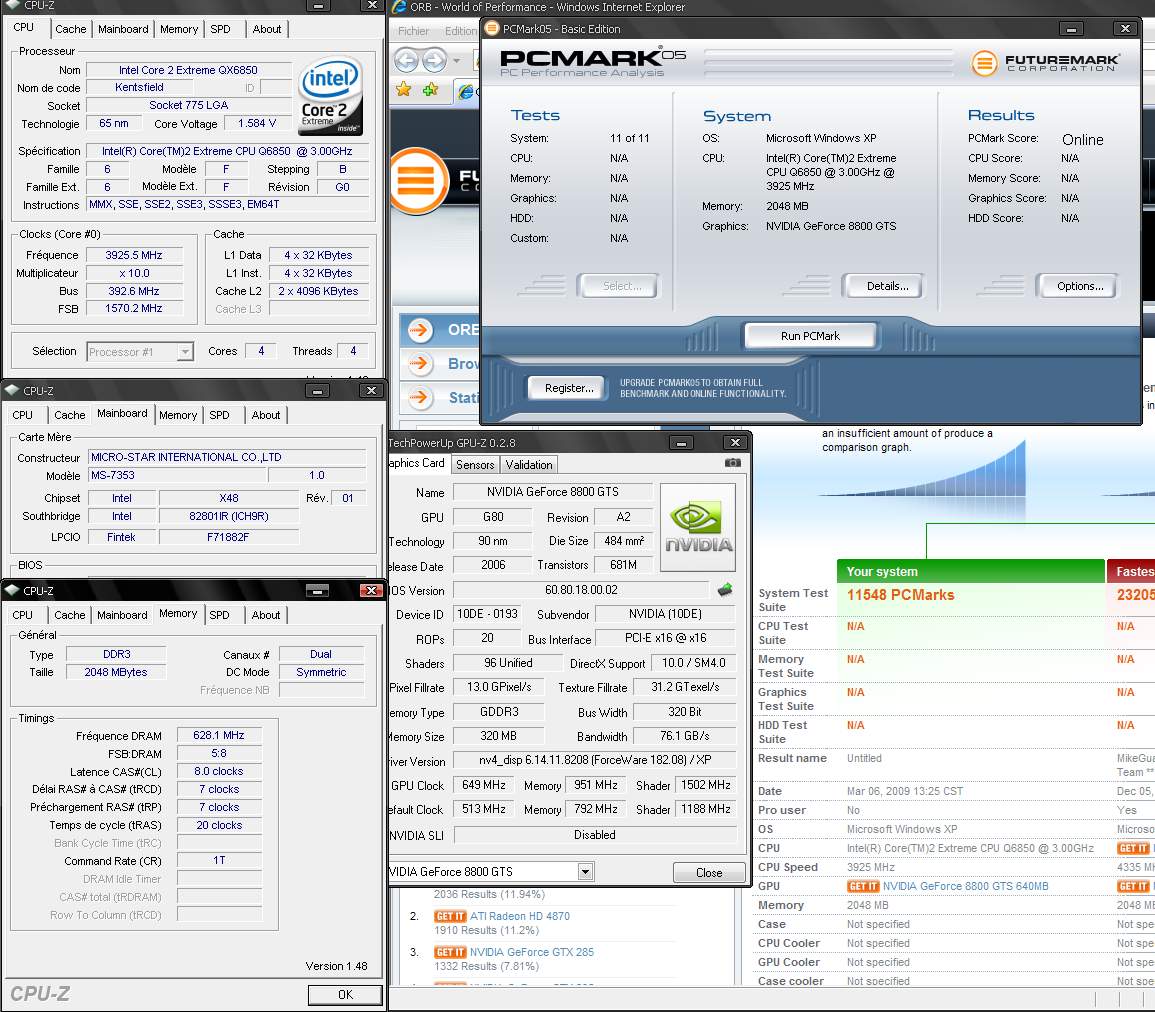Open the recent pages dropdown beside forward arrow
Screen dimensions: 1155x1012
click(457, 60)
